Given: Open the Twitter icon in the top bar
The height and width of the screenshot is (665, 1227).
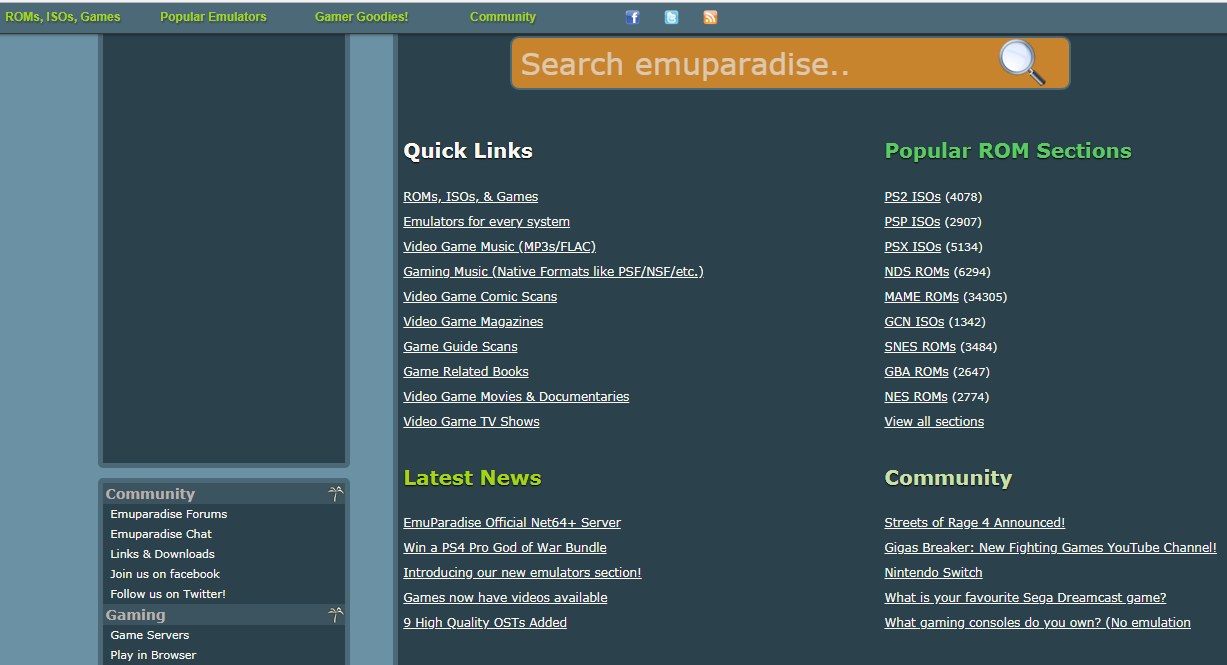Looking at the screenshot, I should point(671,17).
